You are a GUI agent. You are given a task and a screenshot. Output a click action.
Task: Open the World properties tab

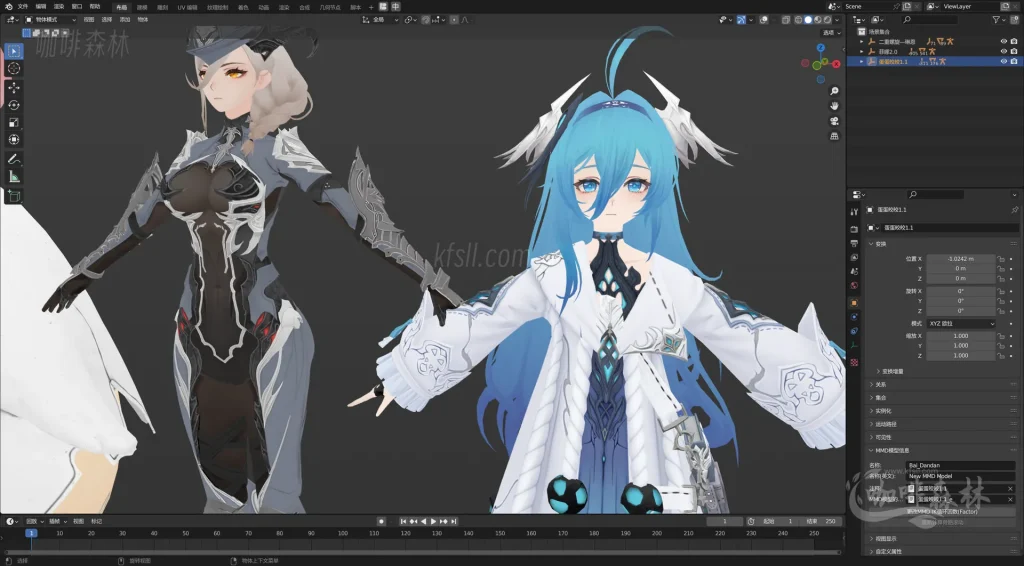point(854,285)
